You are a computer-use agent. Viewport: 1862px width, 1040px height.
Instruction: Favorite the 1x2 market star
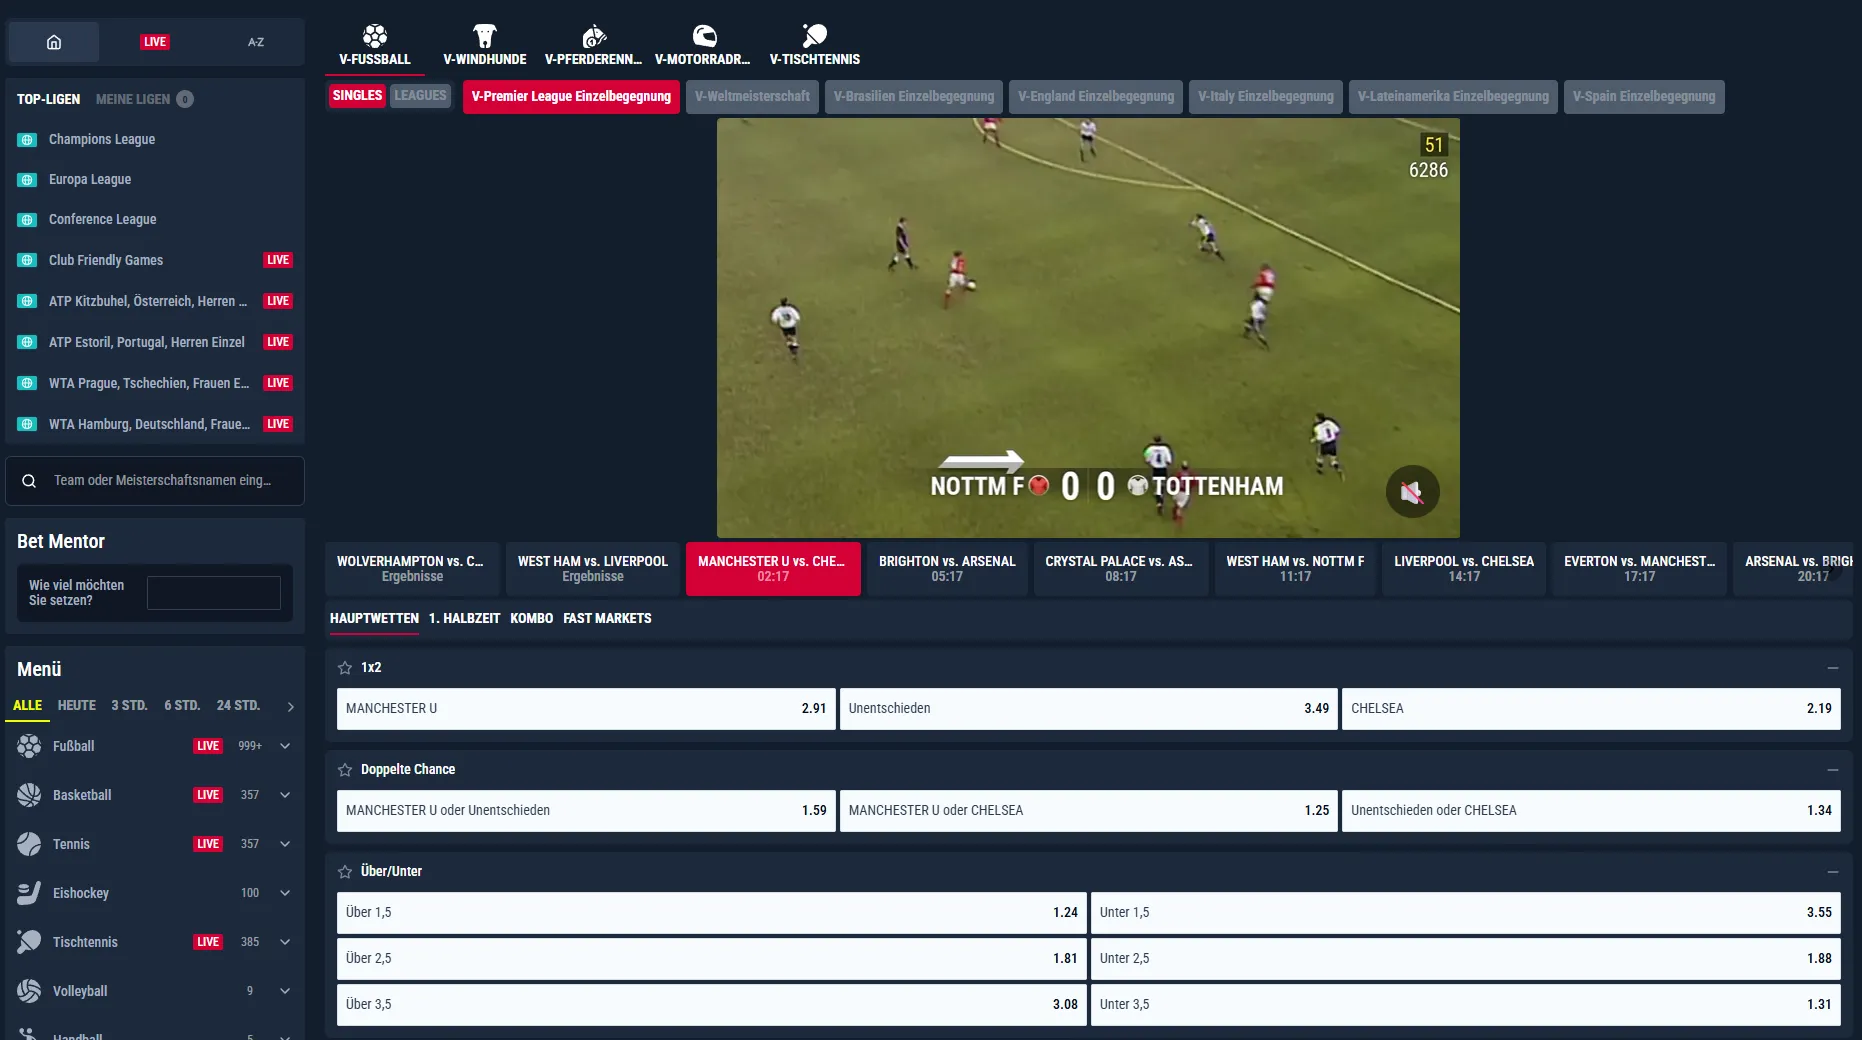point(345,668)
